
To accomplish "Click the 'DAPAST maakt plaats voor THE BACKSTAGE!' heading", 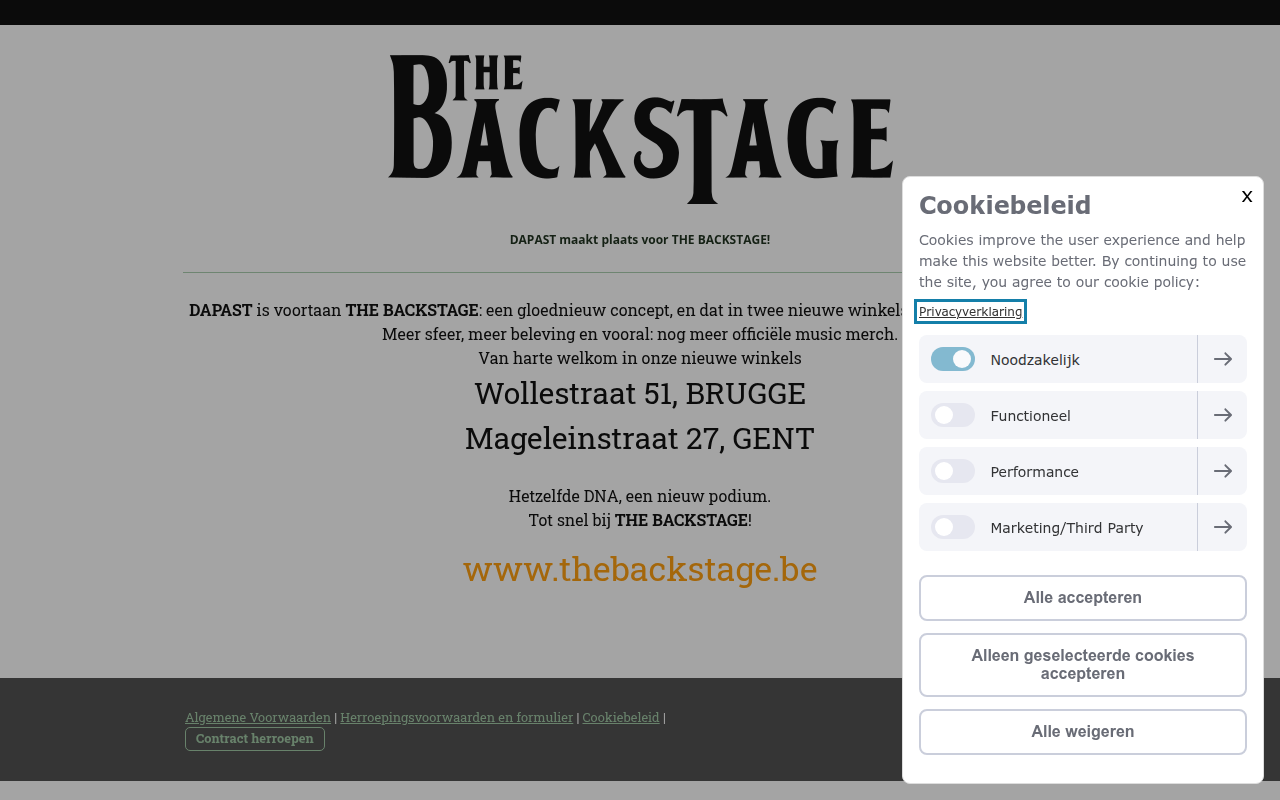I will pos(640,240).
